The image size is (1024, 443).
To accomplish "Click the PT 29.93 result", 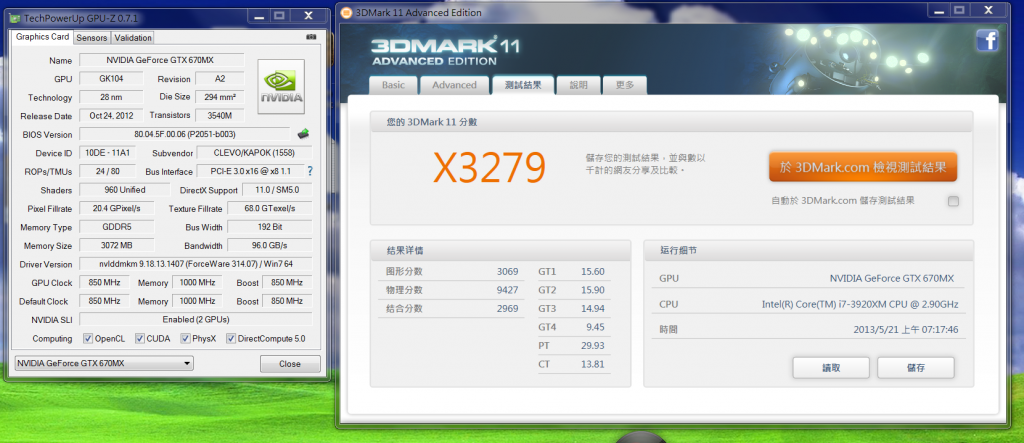I will coord(573,345).
